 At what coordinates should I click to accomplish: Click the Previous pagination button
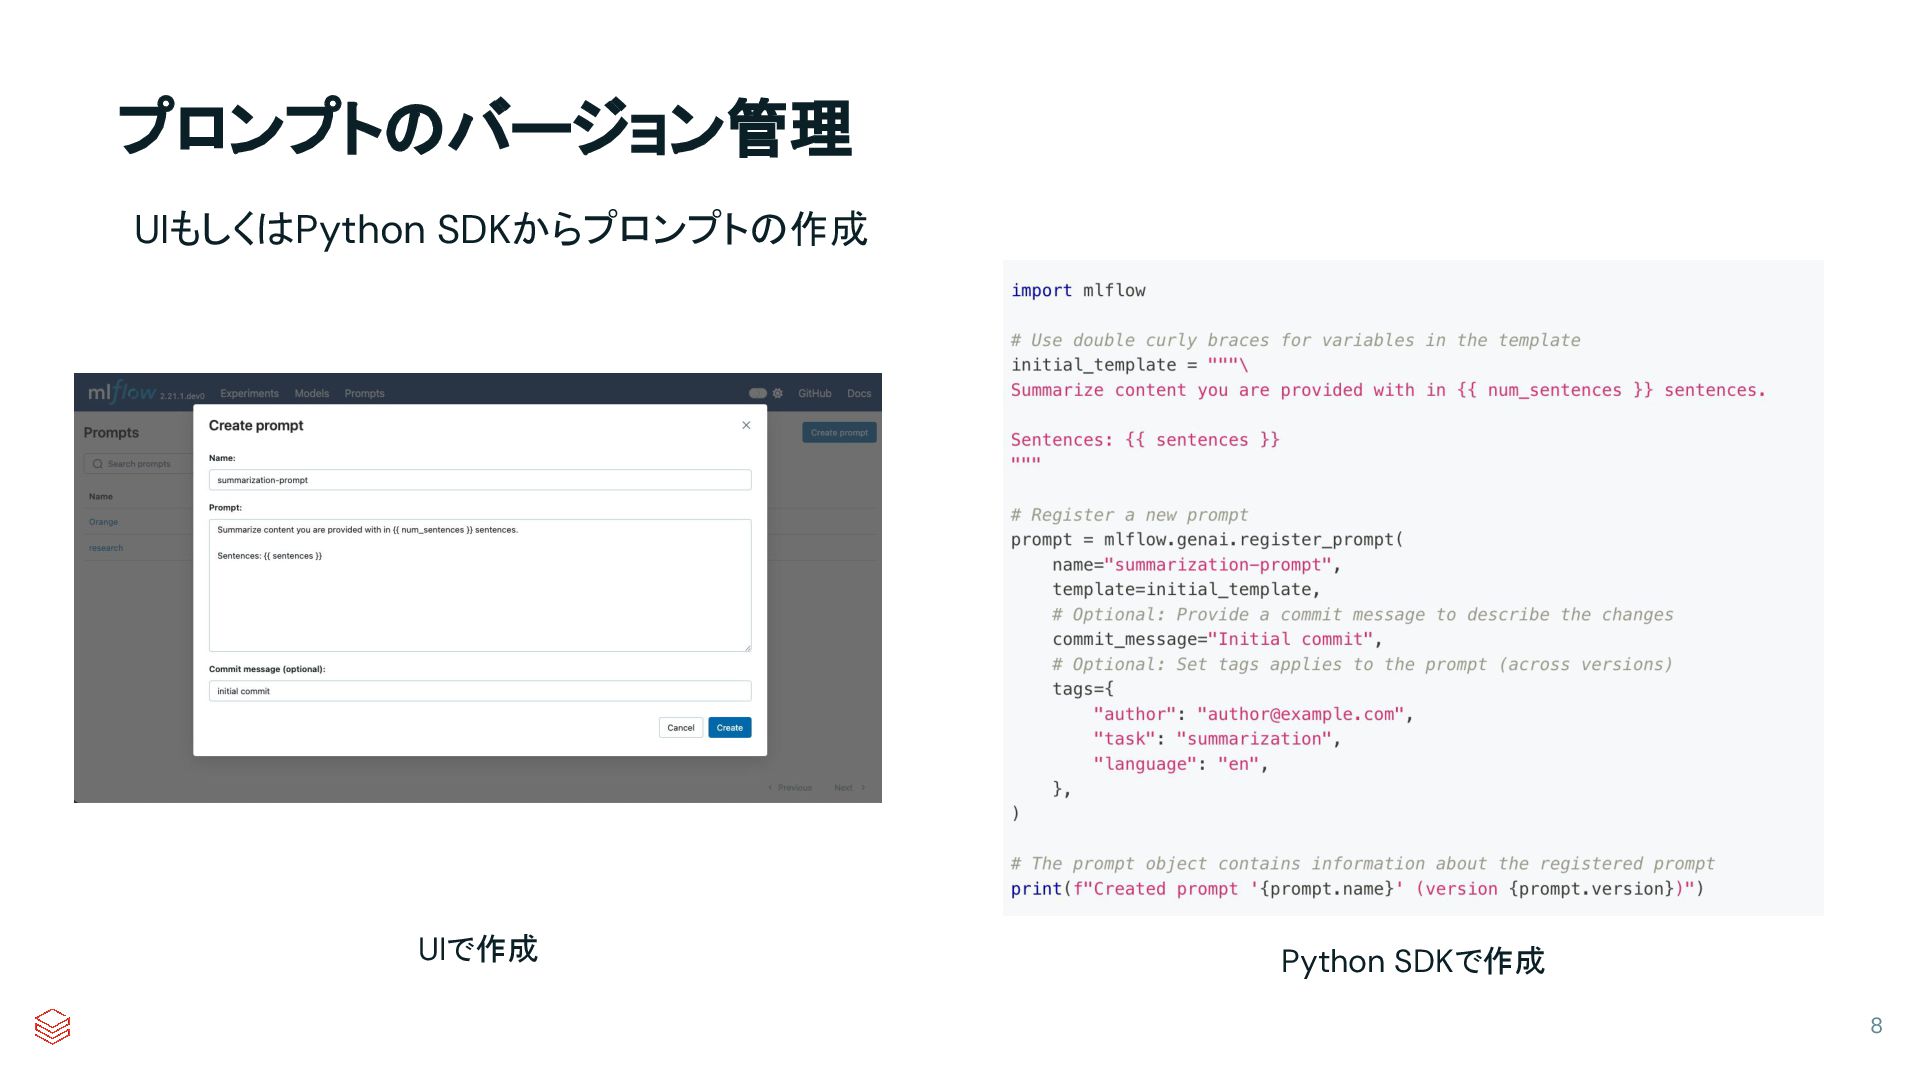pos(790,788)
